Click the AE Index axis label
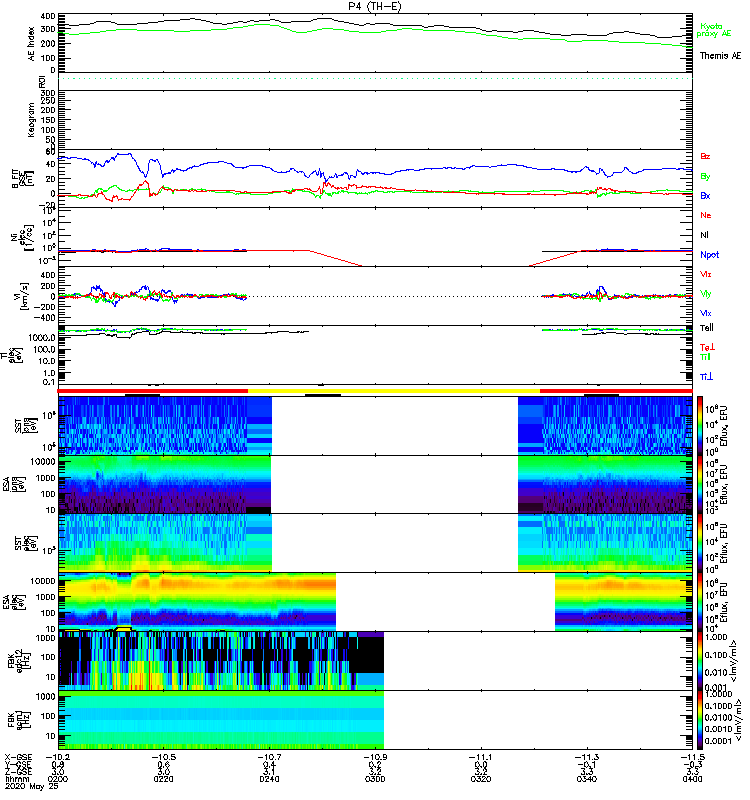 pyautogui.click(x=32, y=44)
